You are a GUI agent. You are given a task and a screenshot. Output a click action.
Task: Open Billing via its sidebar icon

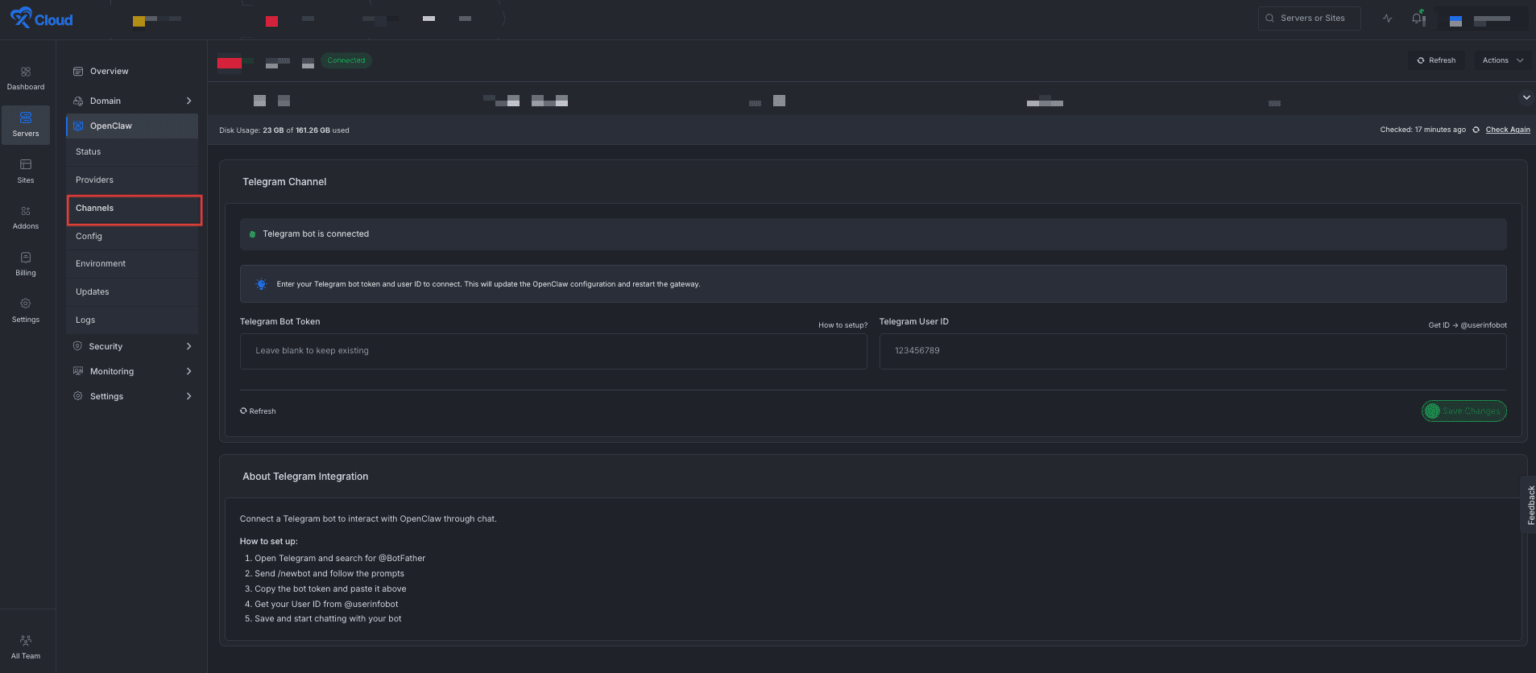pyautogui.click(x=26, y=263)
